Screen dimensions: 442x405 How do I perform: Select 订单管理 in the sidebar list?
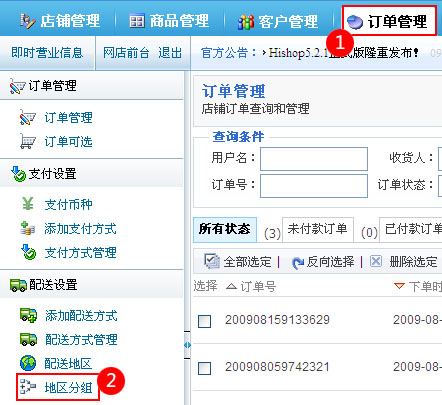click(x=69, y=117)
